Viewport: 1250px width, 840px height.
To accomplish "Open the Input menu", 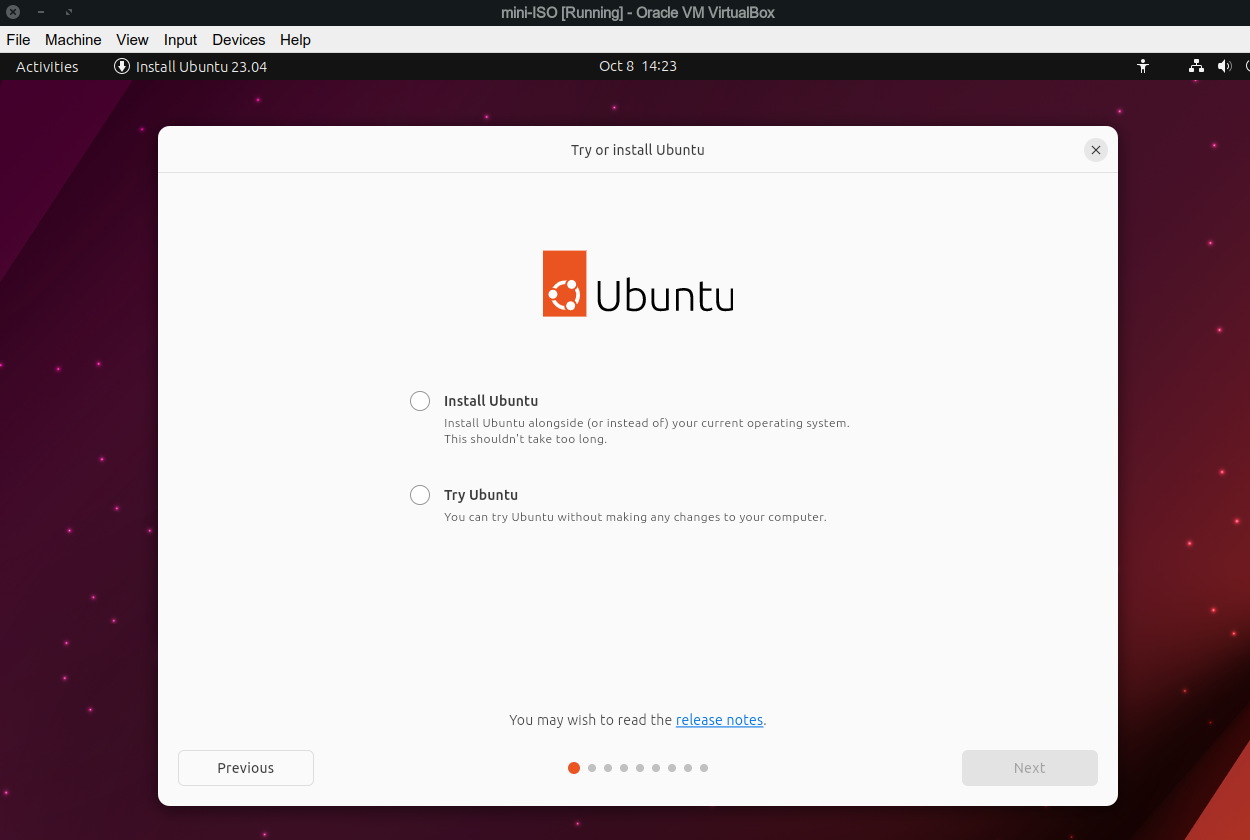I will click(179, 40).
